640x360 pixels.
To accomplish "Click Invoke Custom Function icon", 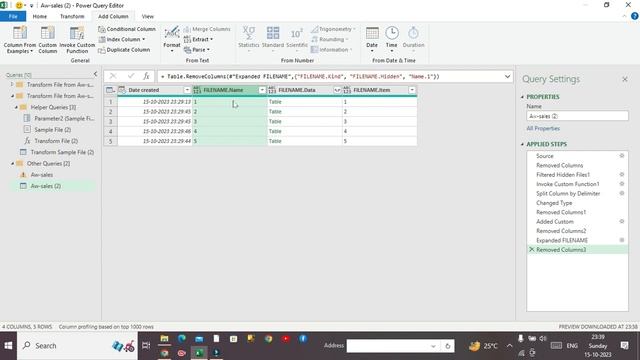I will pos(77,33).
